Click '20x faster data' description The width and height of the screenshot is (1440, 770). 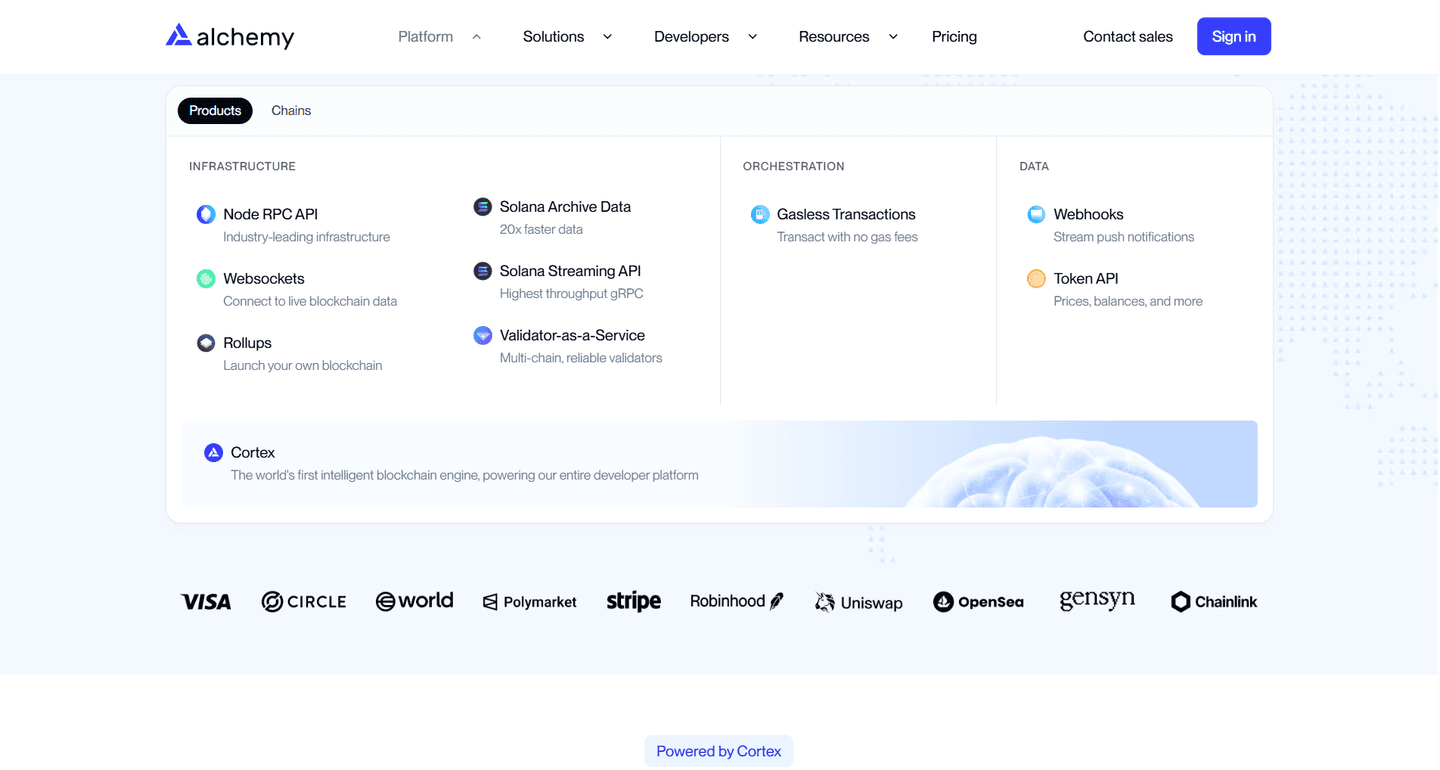tap(541, 229)
